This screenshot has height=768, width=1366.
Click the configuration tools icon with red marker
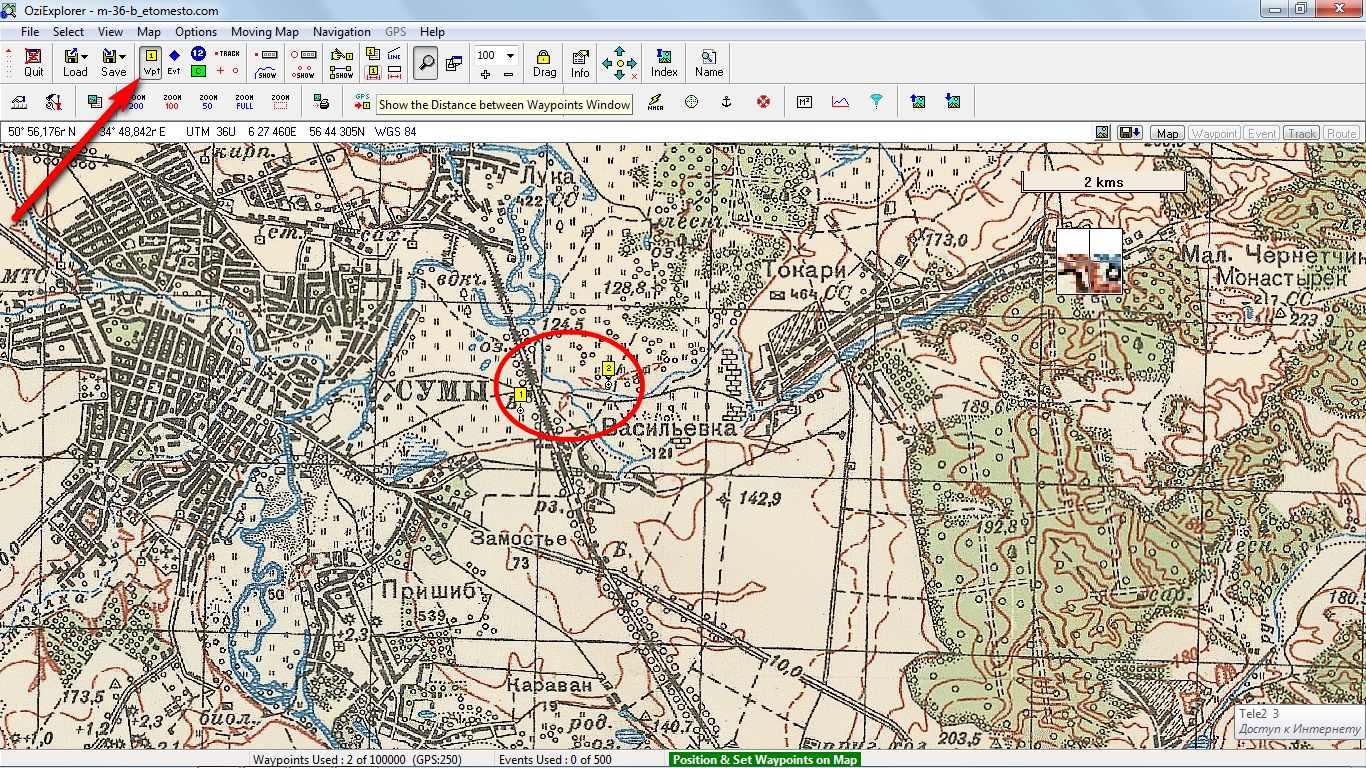[x=55, y=101]
